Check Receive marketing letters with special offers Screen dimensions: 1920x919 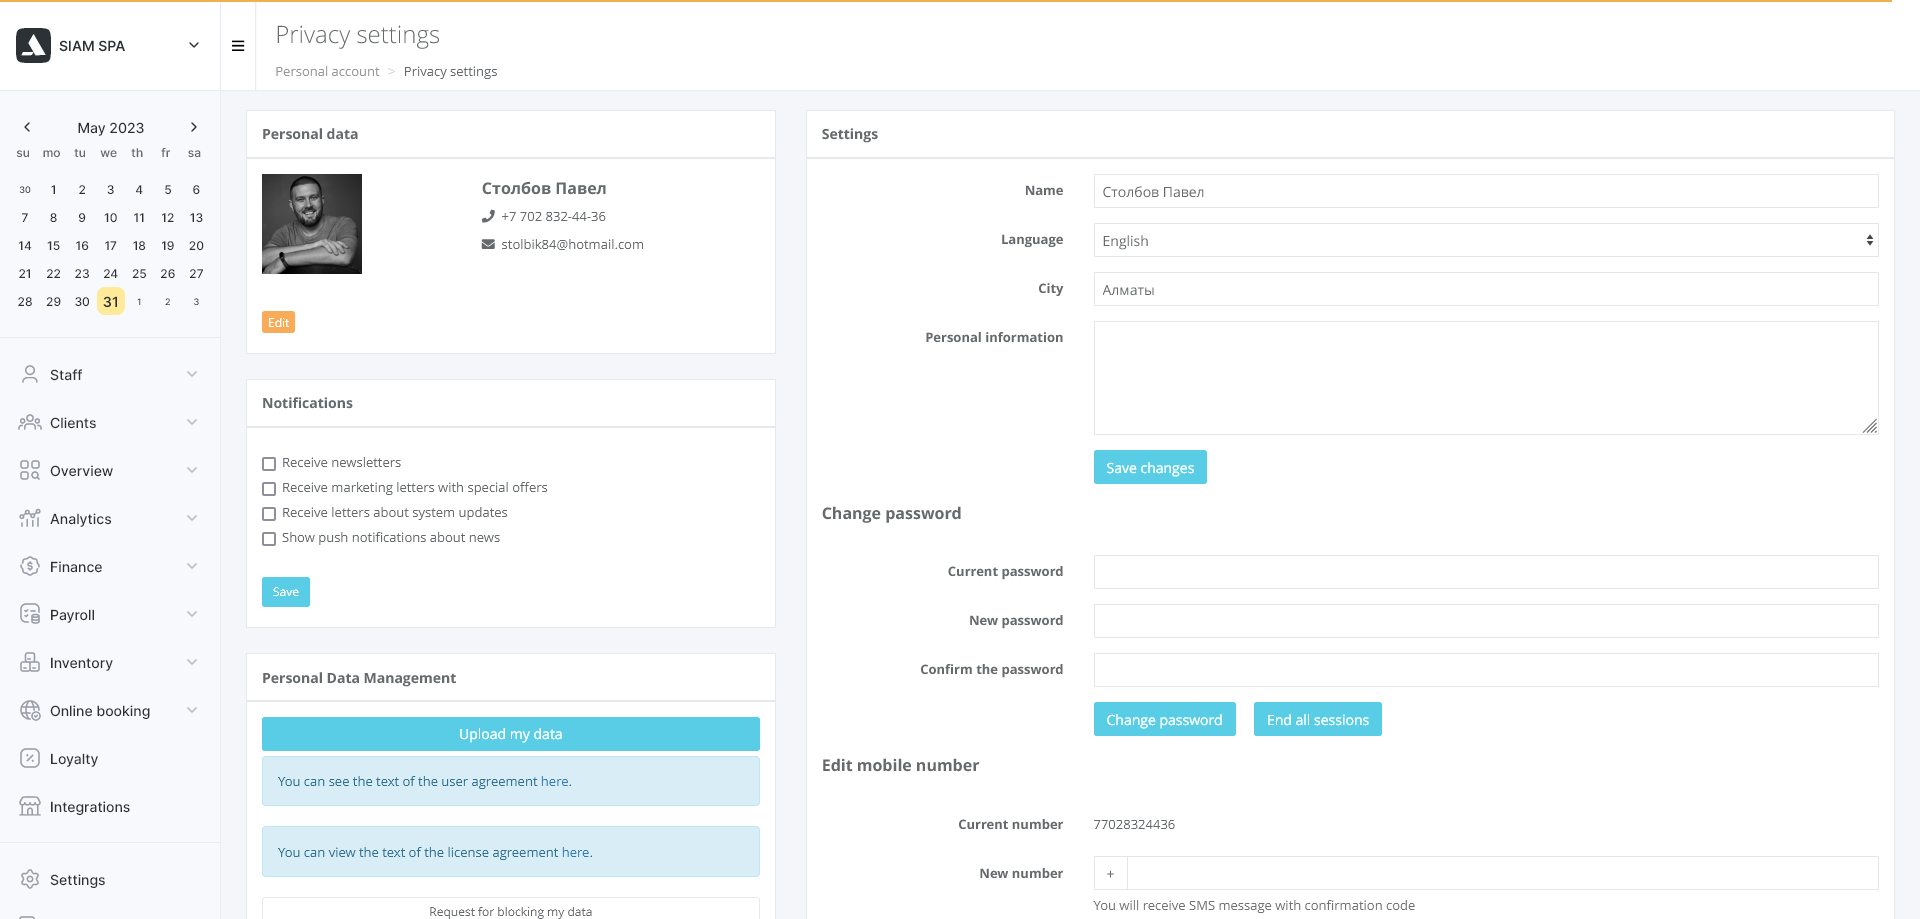pos(269,489)
